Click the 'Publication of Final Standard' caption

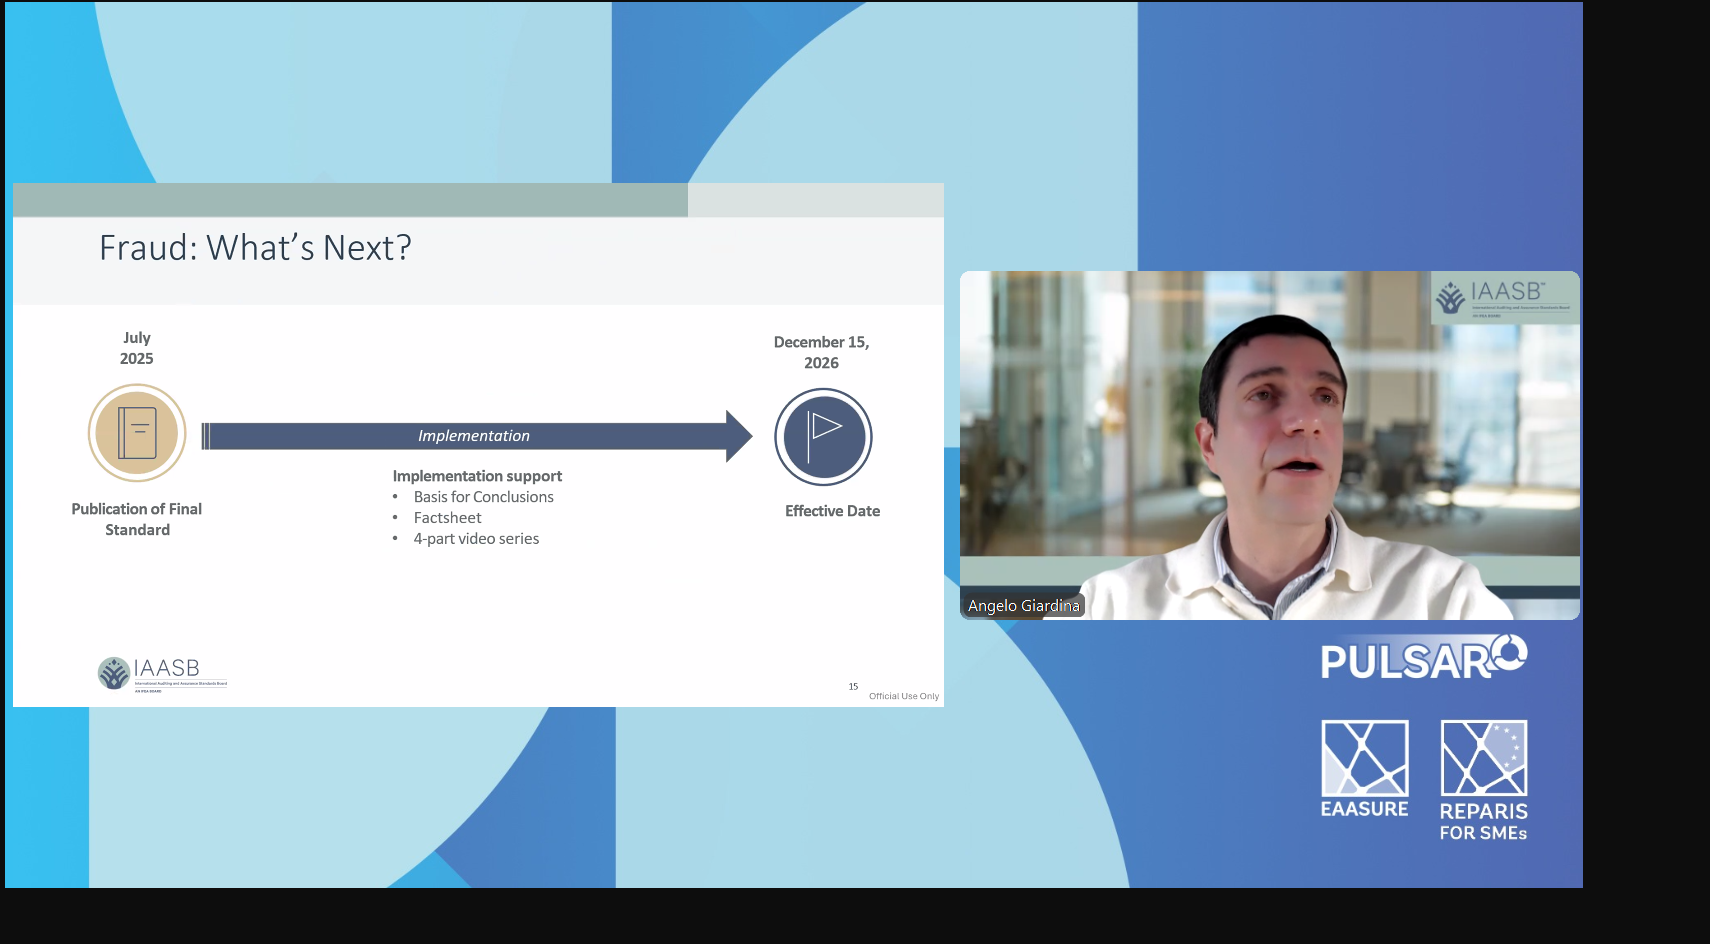tap(137, 519)
